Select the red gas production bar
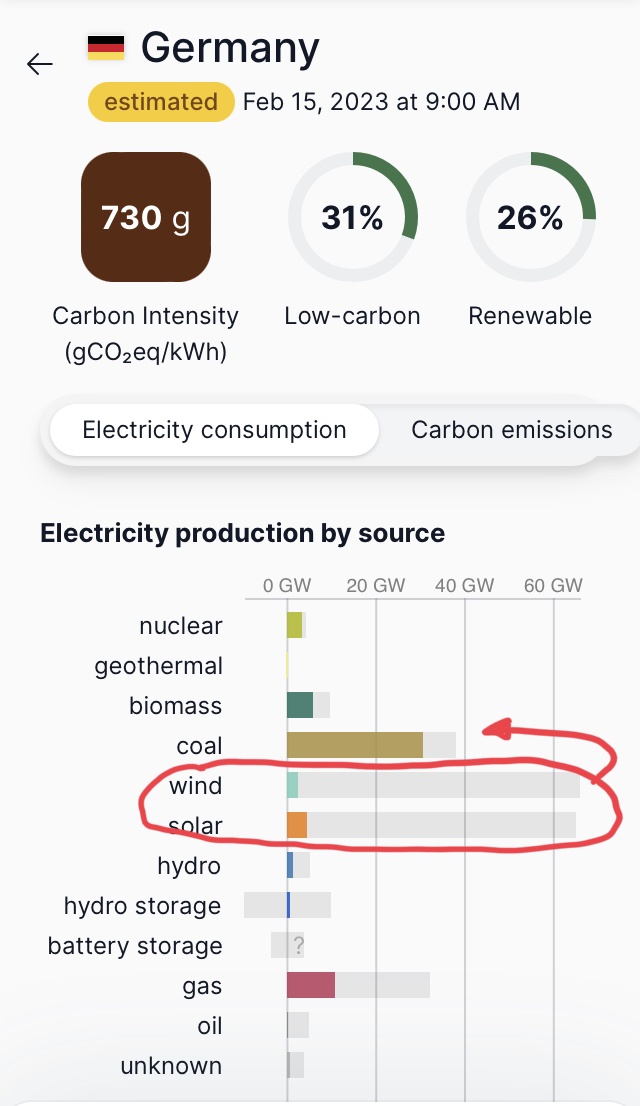The height and width of the screenshot is (1106, 640). pyautogui.click(x=311, y=985)
